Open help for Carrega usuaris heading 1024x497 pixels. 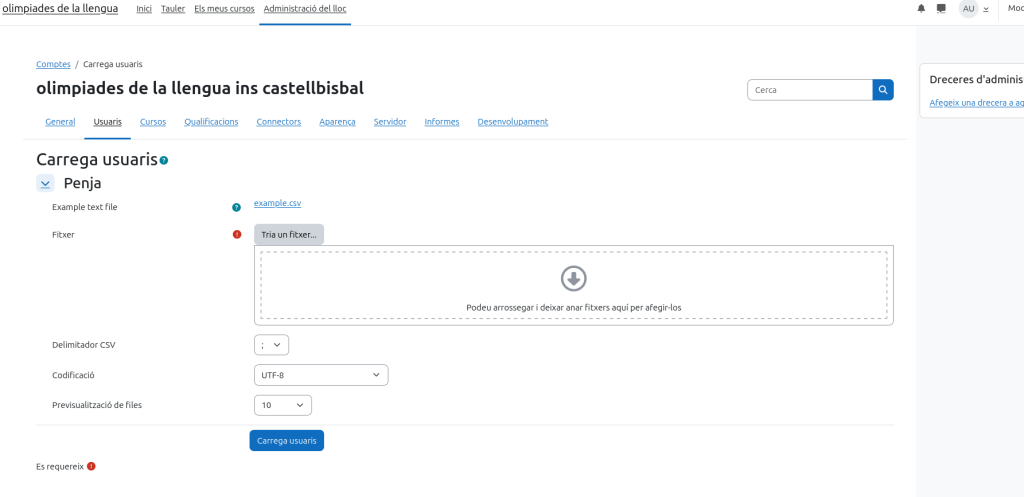coord(164,160)
